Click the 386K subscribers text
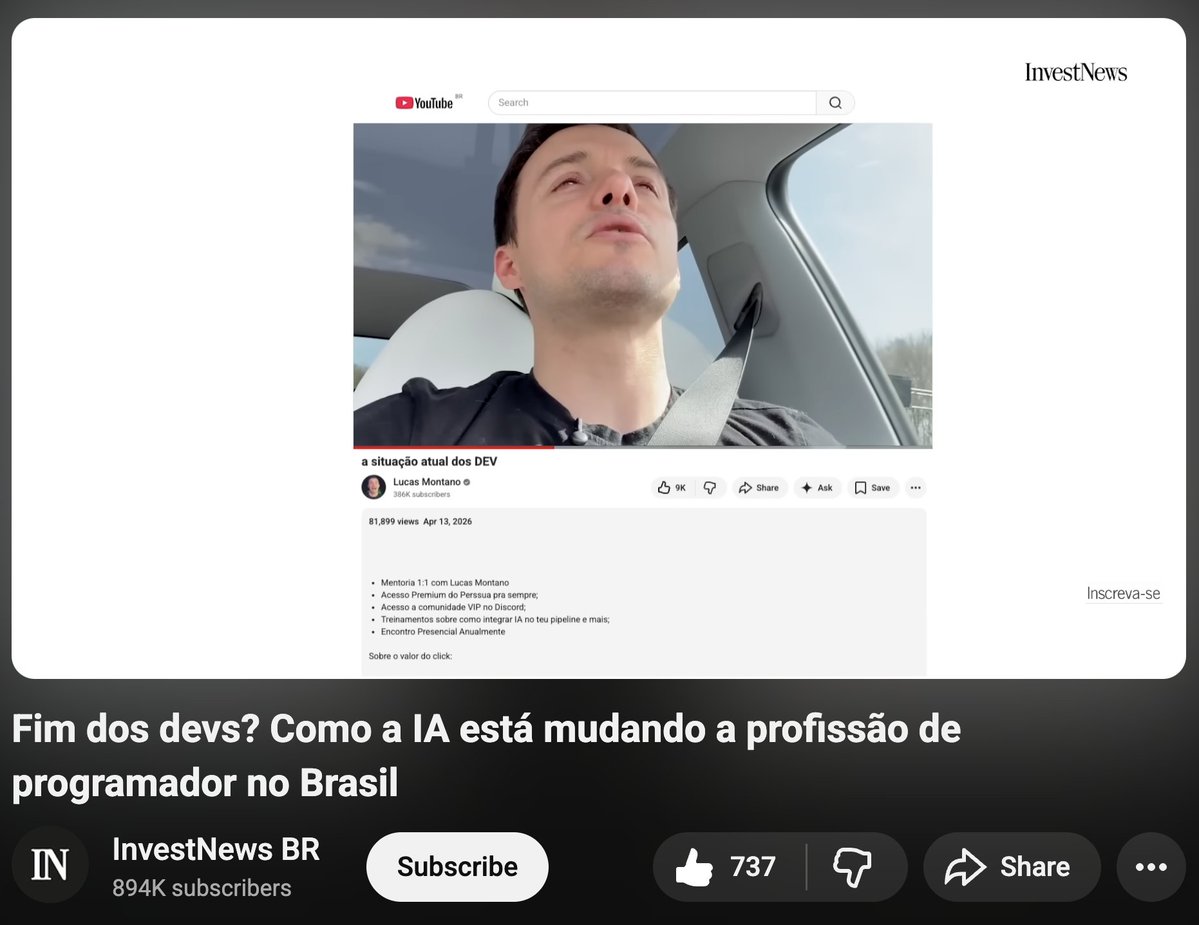The width and height of the screenshot is (1199, 925). coord(421,495)
